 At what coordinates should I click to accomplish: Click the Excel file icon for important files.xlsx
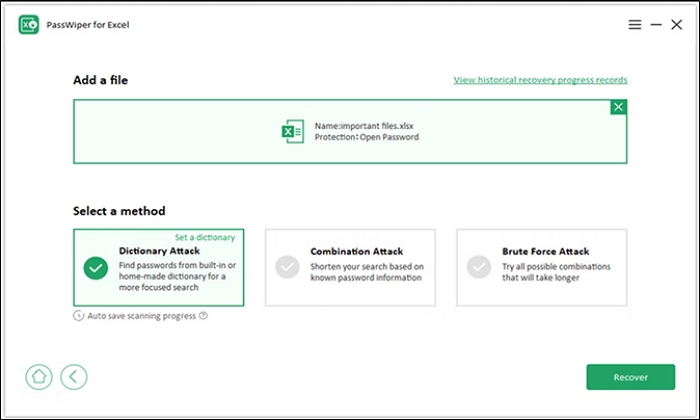[292, 131]
